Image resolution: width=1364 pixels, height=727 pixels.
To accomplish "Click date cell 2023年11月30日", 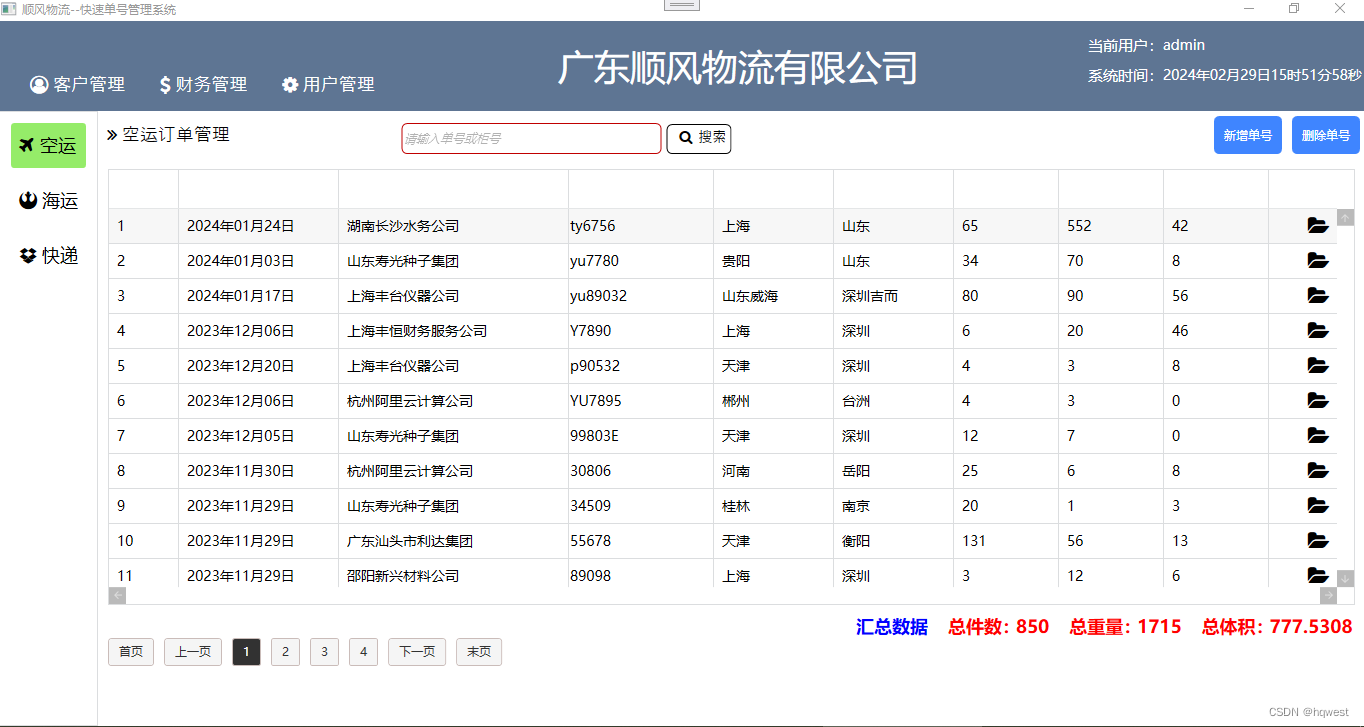I will pyautogui.click(x=241, y=471).
